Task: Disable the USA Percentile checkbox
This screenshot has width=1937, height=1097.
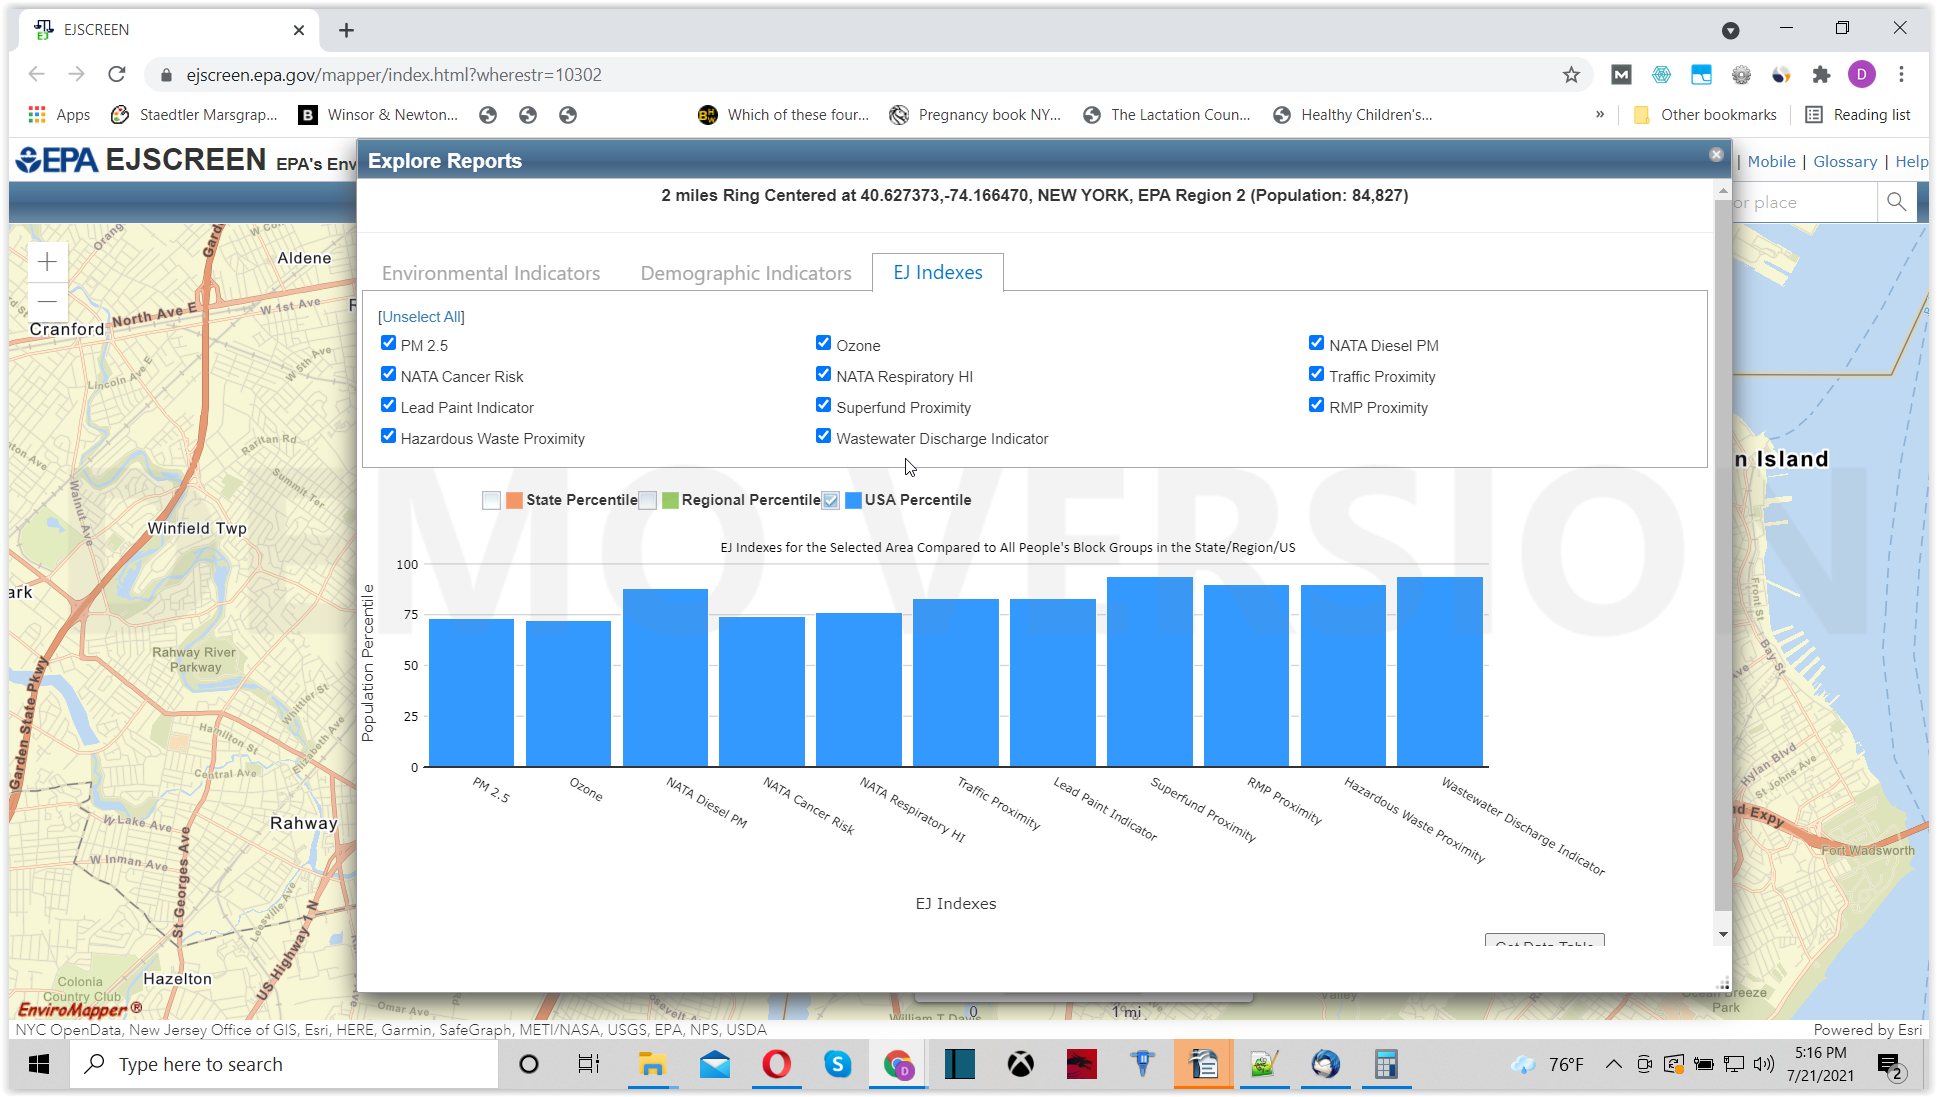Action: coord(830,500)
